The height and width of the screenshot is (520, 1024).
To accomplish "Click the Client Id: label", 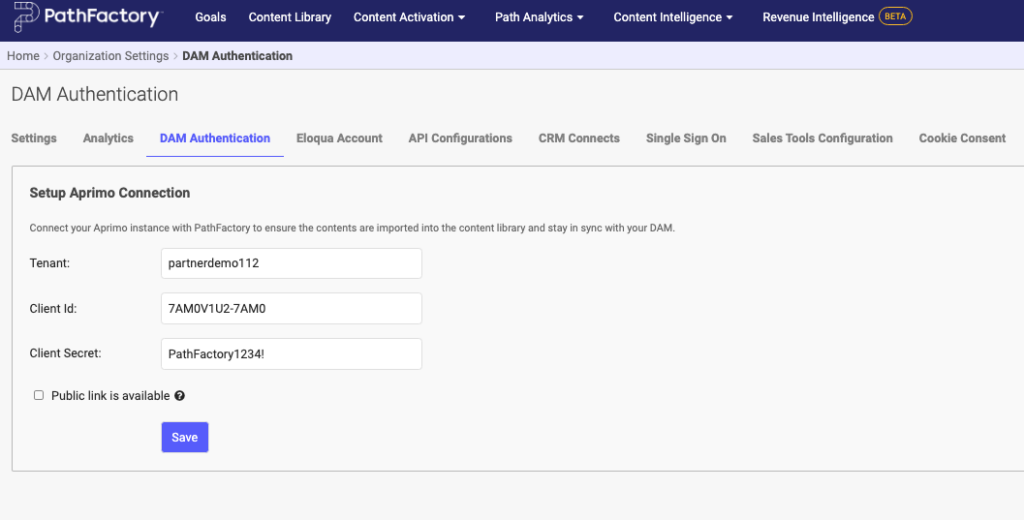I will pyautogui.click(x=53, y=308).
